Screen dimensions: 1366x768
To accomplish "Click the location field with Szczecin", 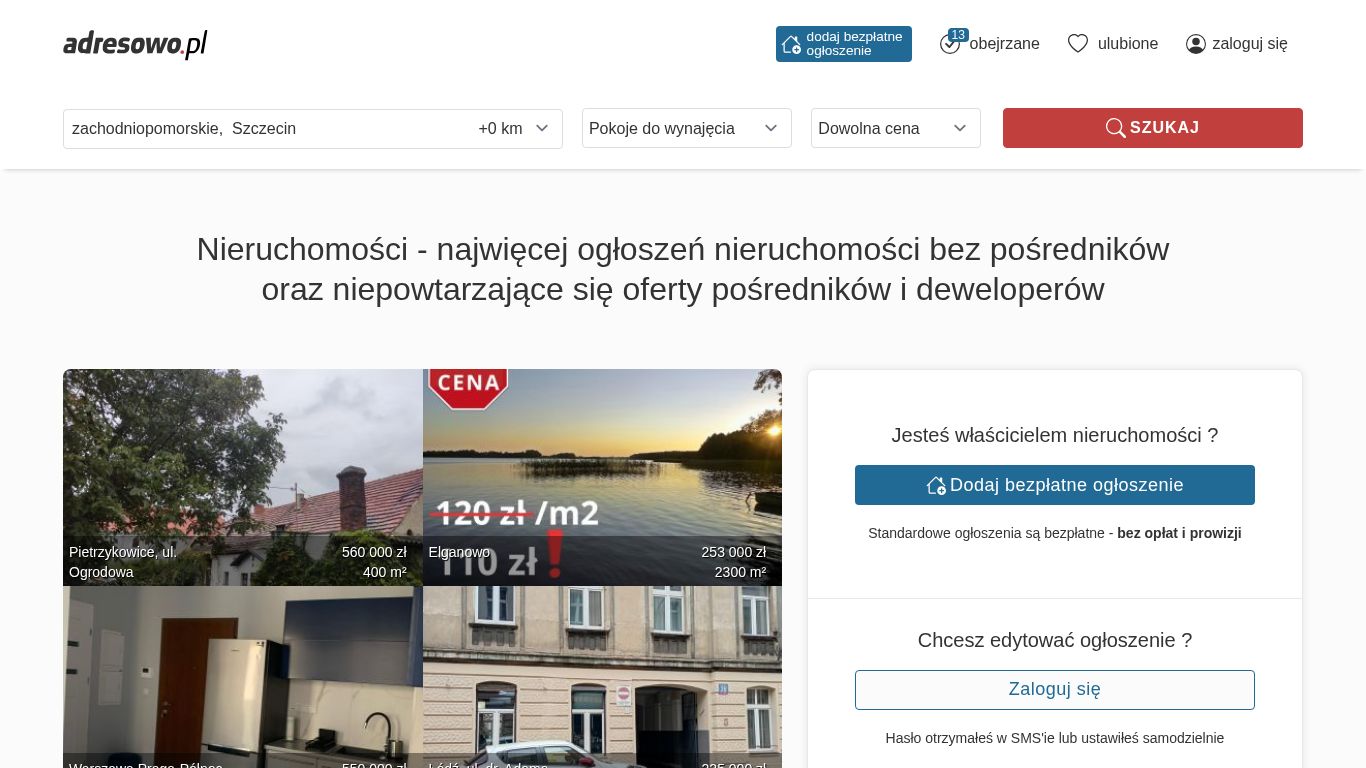I will (260, 128).
